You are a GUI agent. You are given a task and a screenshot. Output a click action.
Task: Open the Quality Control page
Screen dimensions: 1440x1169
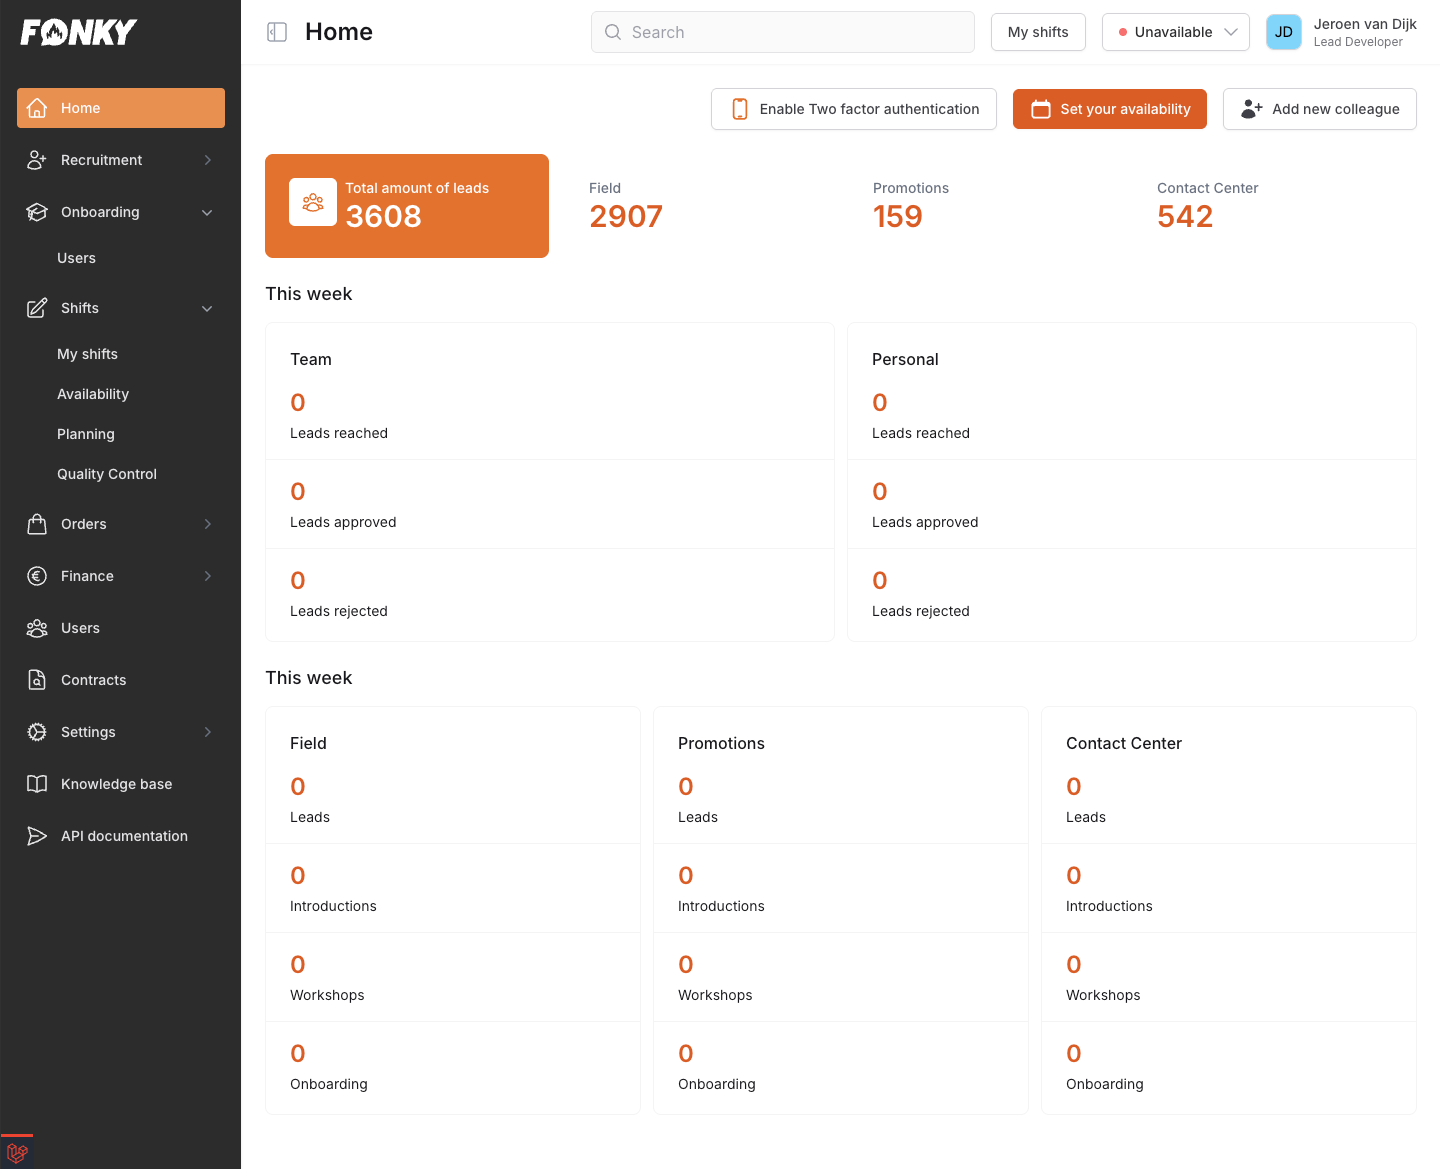(107, 473)
